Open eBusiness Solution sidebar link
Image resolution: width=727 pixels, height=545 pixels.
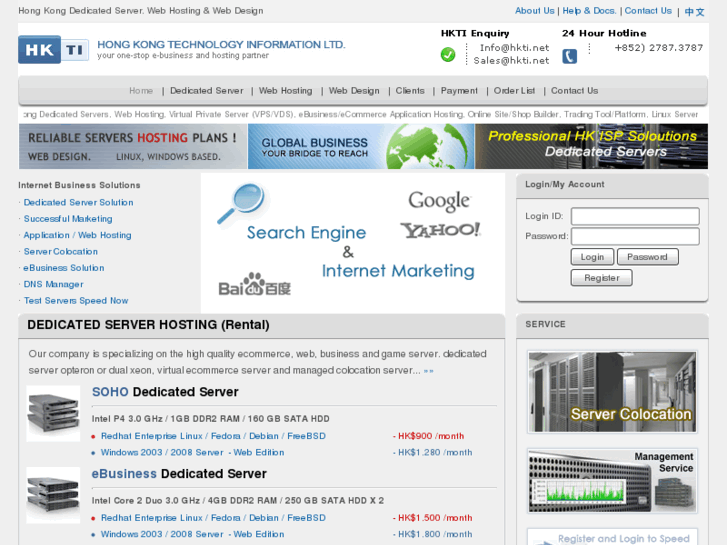(64, 268)
